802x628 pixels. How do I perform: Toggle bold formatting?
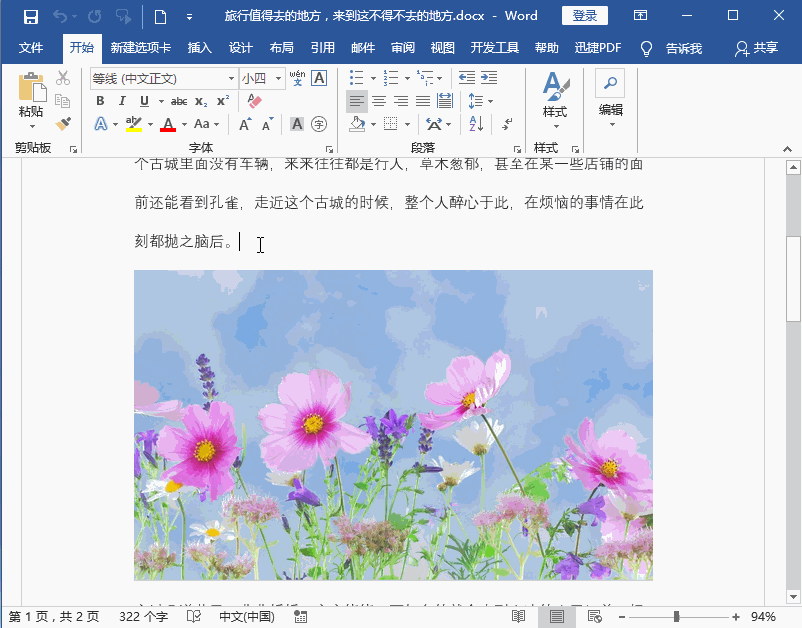[100, 101]
